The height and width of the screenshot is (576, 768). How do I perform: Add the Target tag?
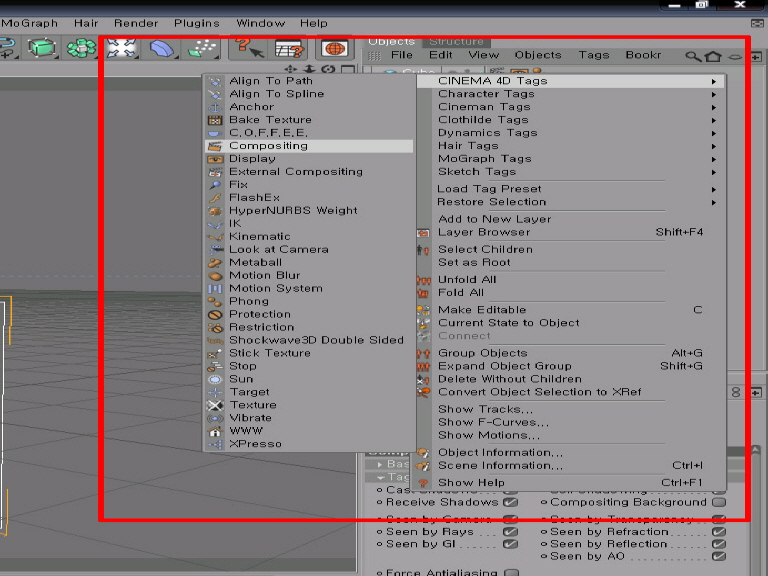pos(309,392)
